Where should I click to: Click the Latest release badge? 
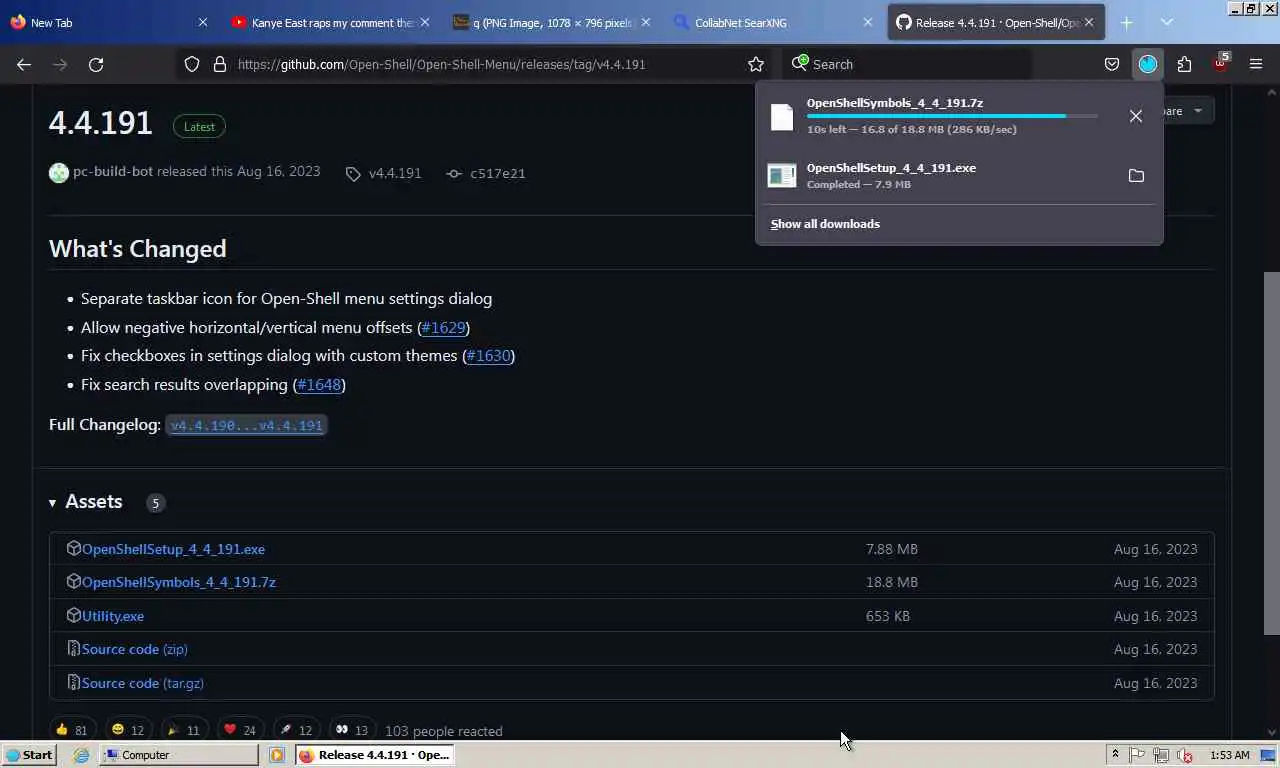coord(199,126)
